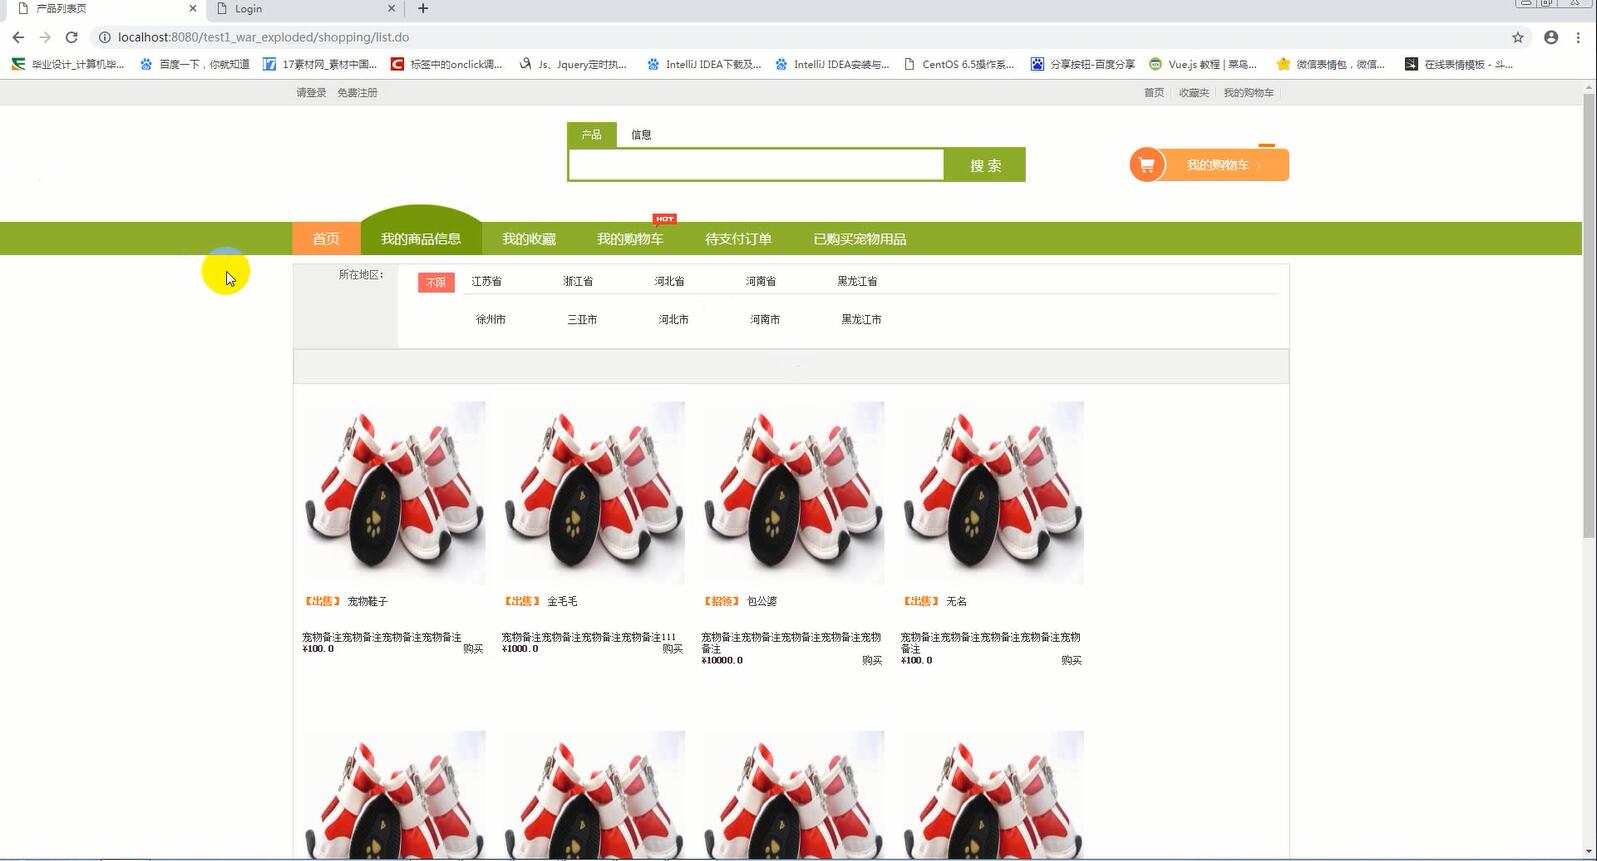Open the 在线表情模板 bookmark
Viewport: 1597px width, 861px height.
point(1459,64)
